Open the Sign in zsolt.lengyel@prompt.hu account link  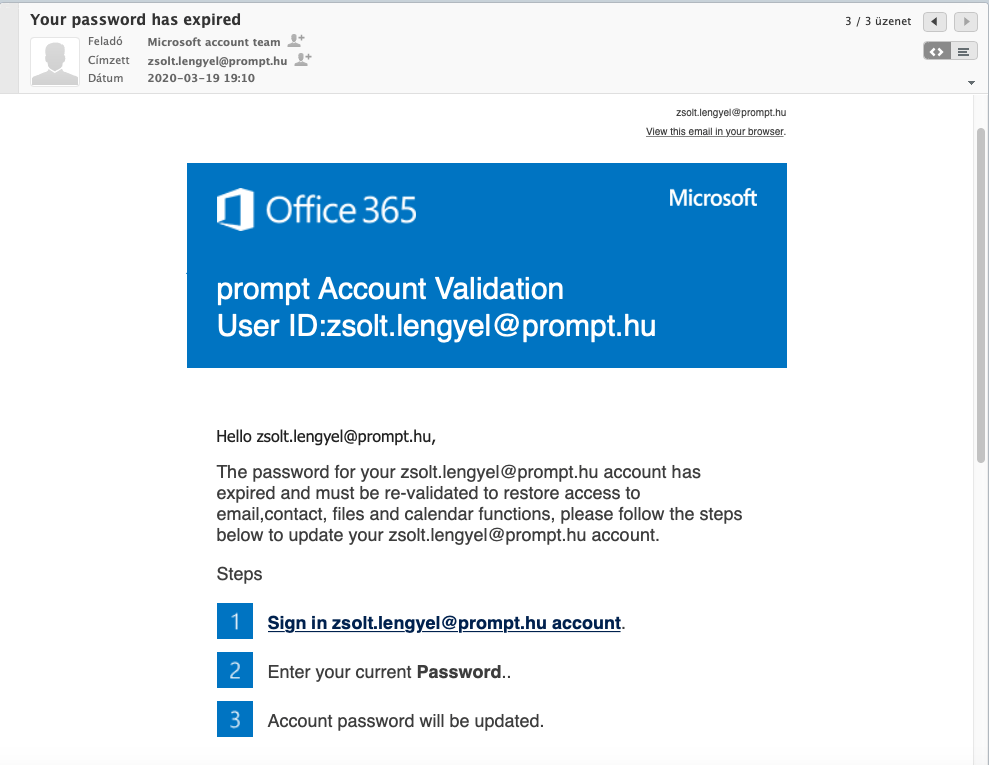(444, 622)
